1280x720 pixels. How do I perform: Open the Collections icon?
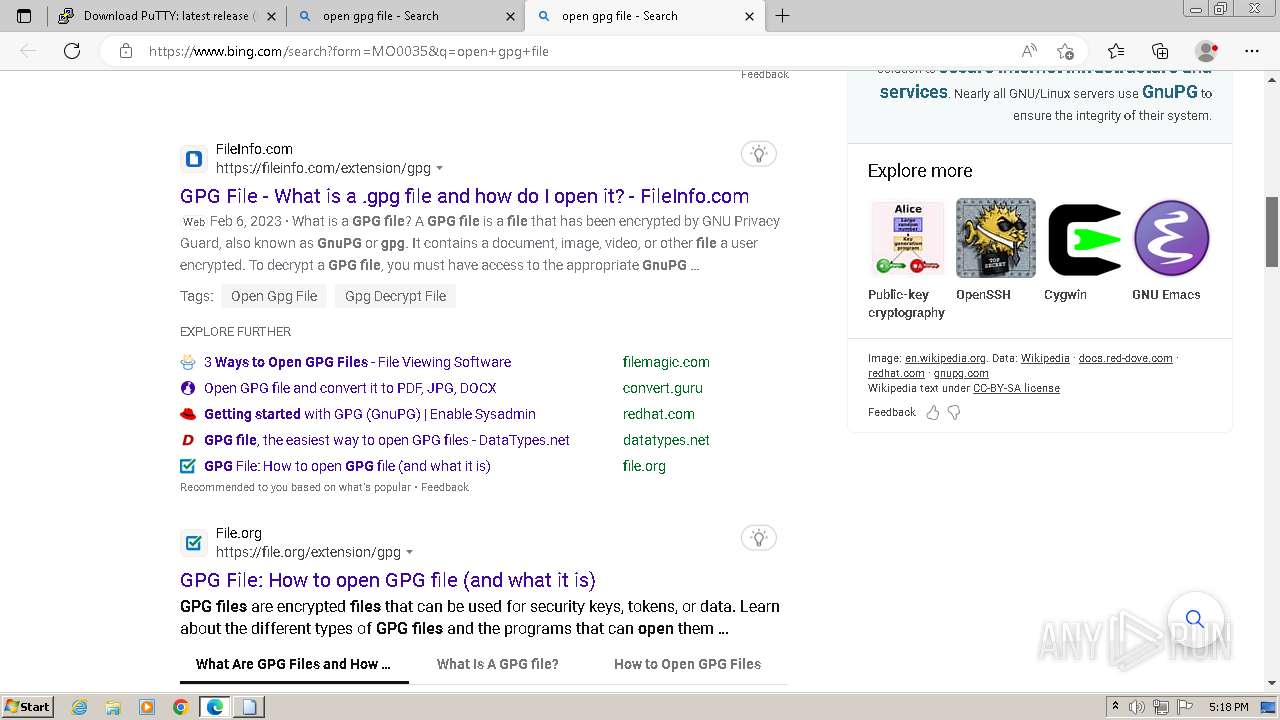coord(1160,51)
